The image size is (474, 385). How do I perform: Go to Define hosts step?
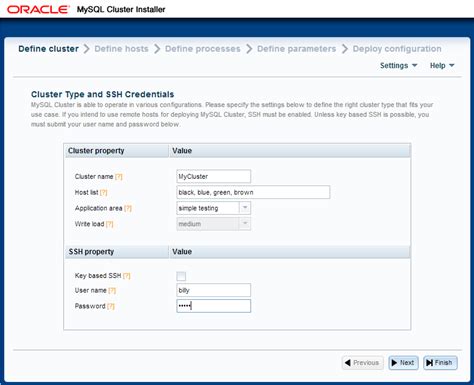pyautogui.click(x=121, y=49)
